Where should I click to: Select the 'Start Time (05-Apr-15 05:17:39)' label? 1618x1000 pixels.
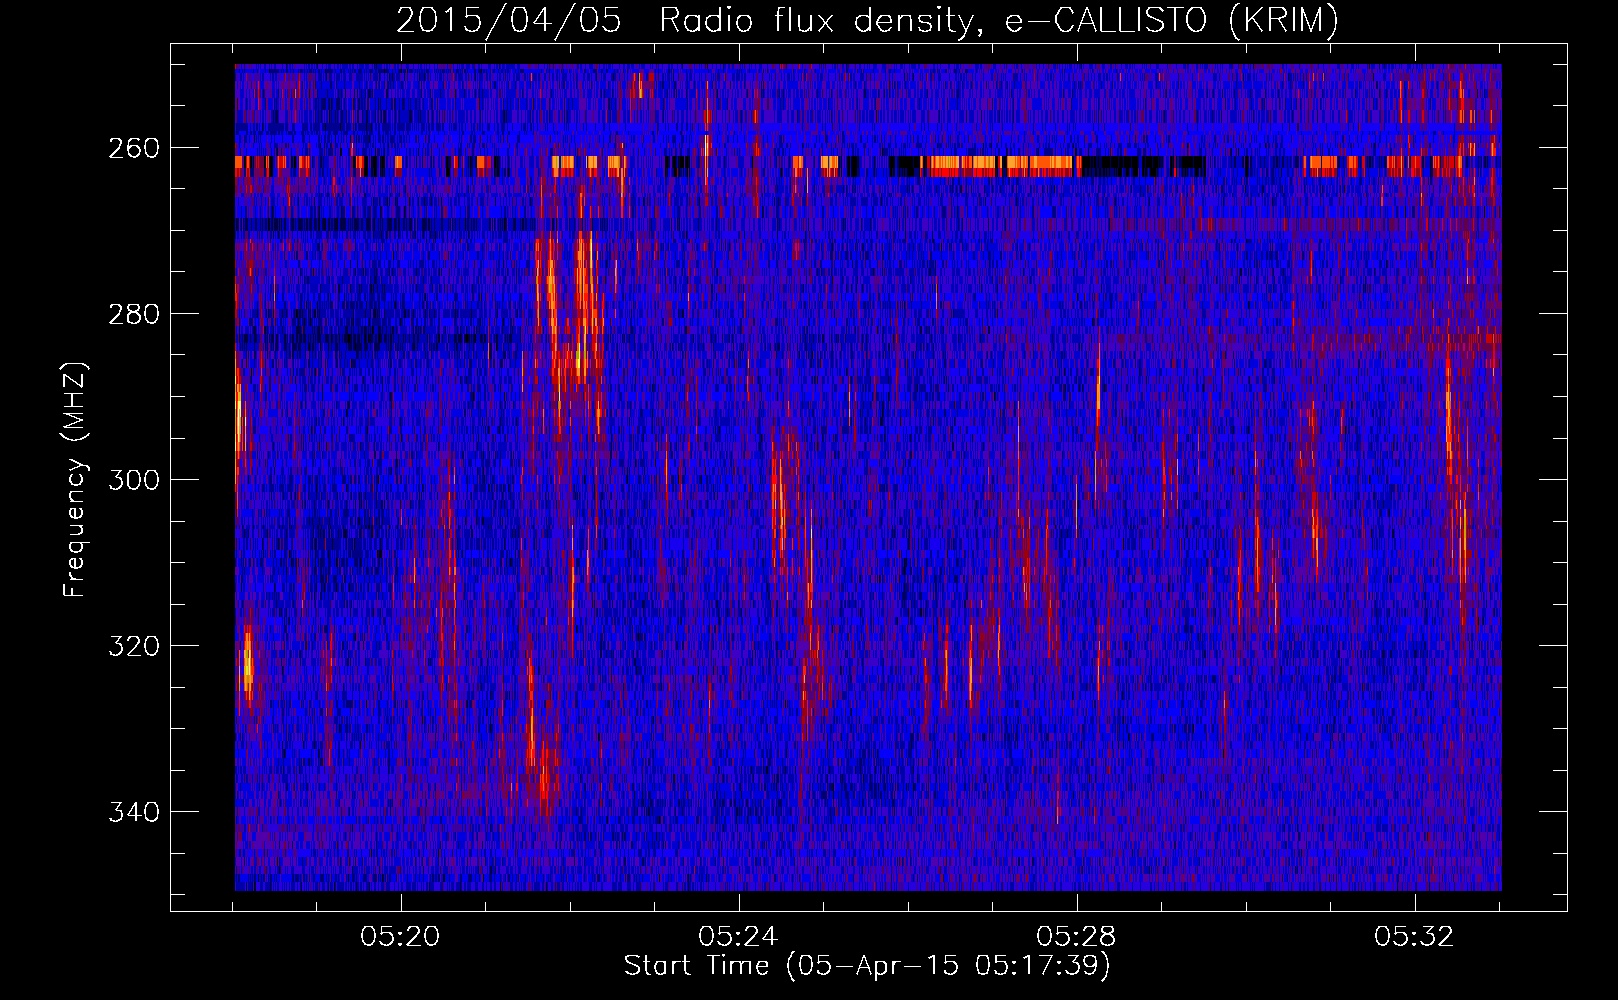tap(867, 966)
